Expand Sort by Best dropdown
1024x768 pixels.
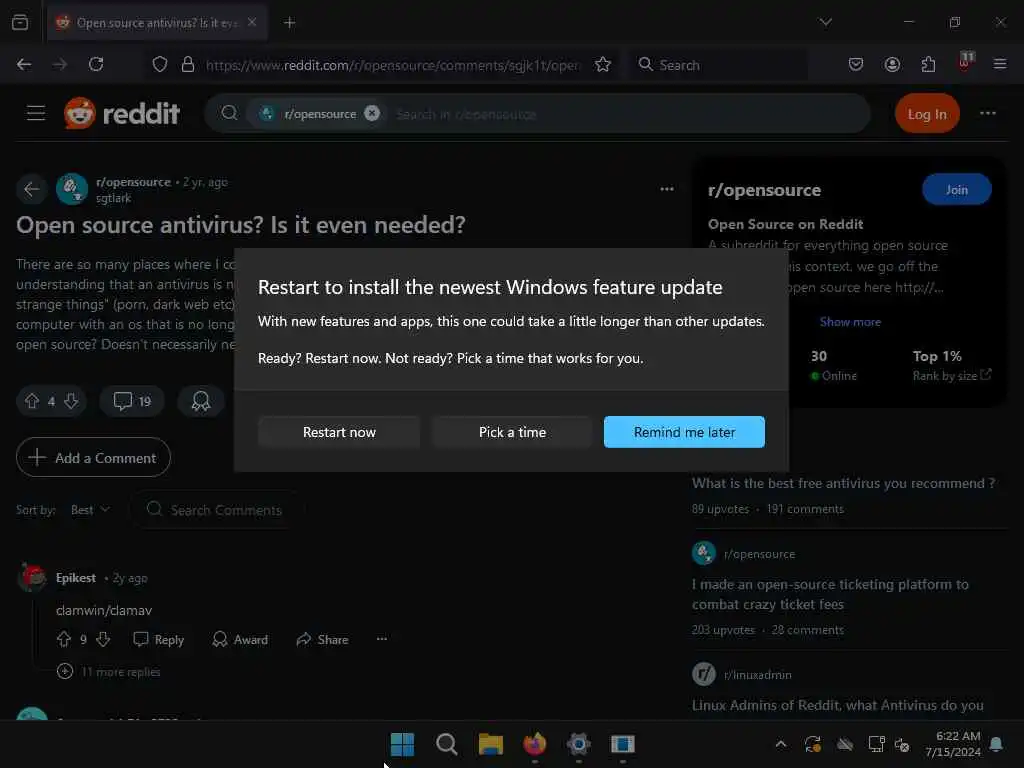[x=90, y=509]
